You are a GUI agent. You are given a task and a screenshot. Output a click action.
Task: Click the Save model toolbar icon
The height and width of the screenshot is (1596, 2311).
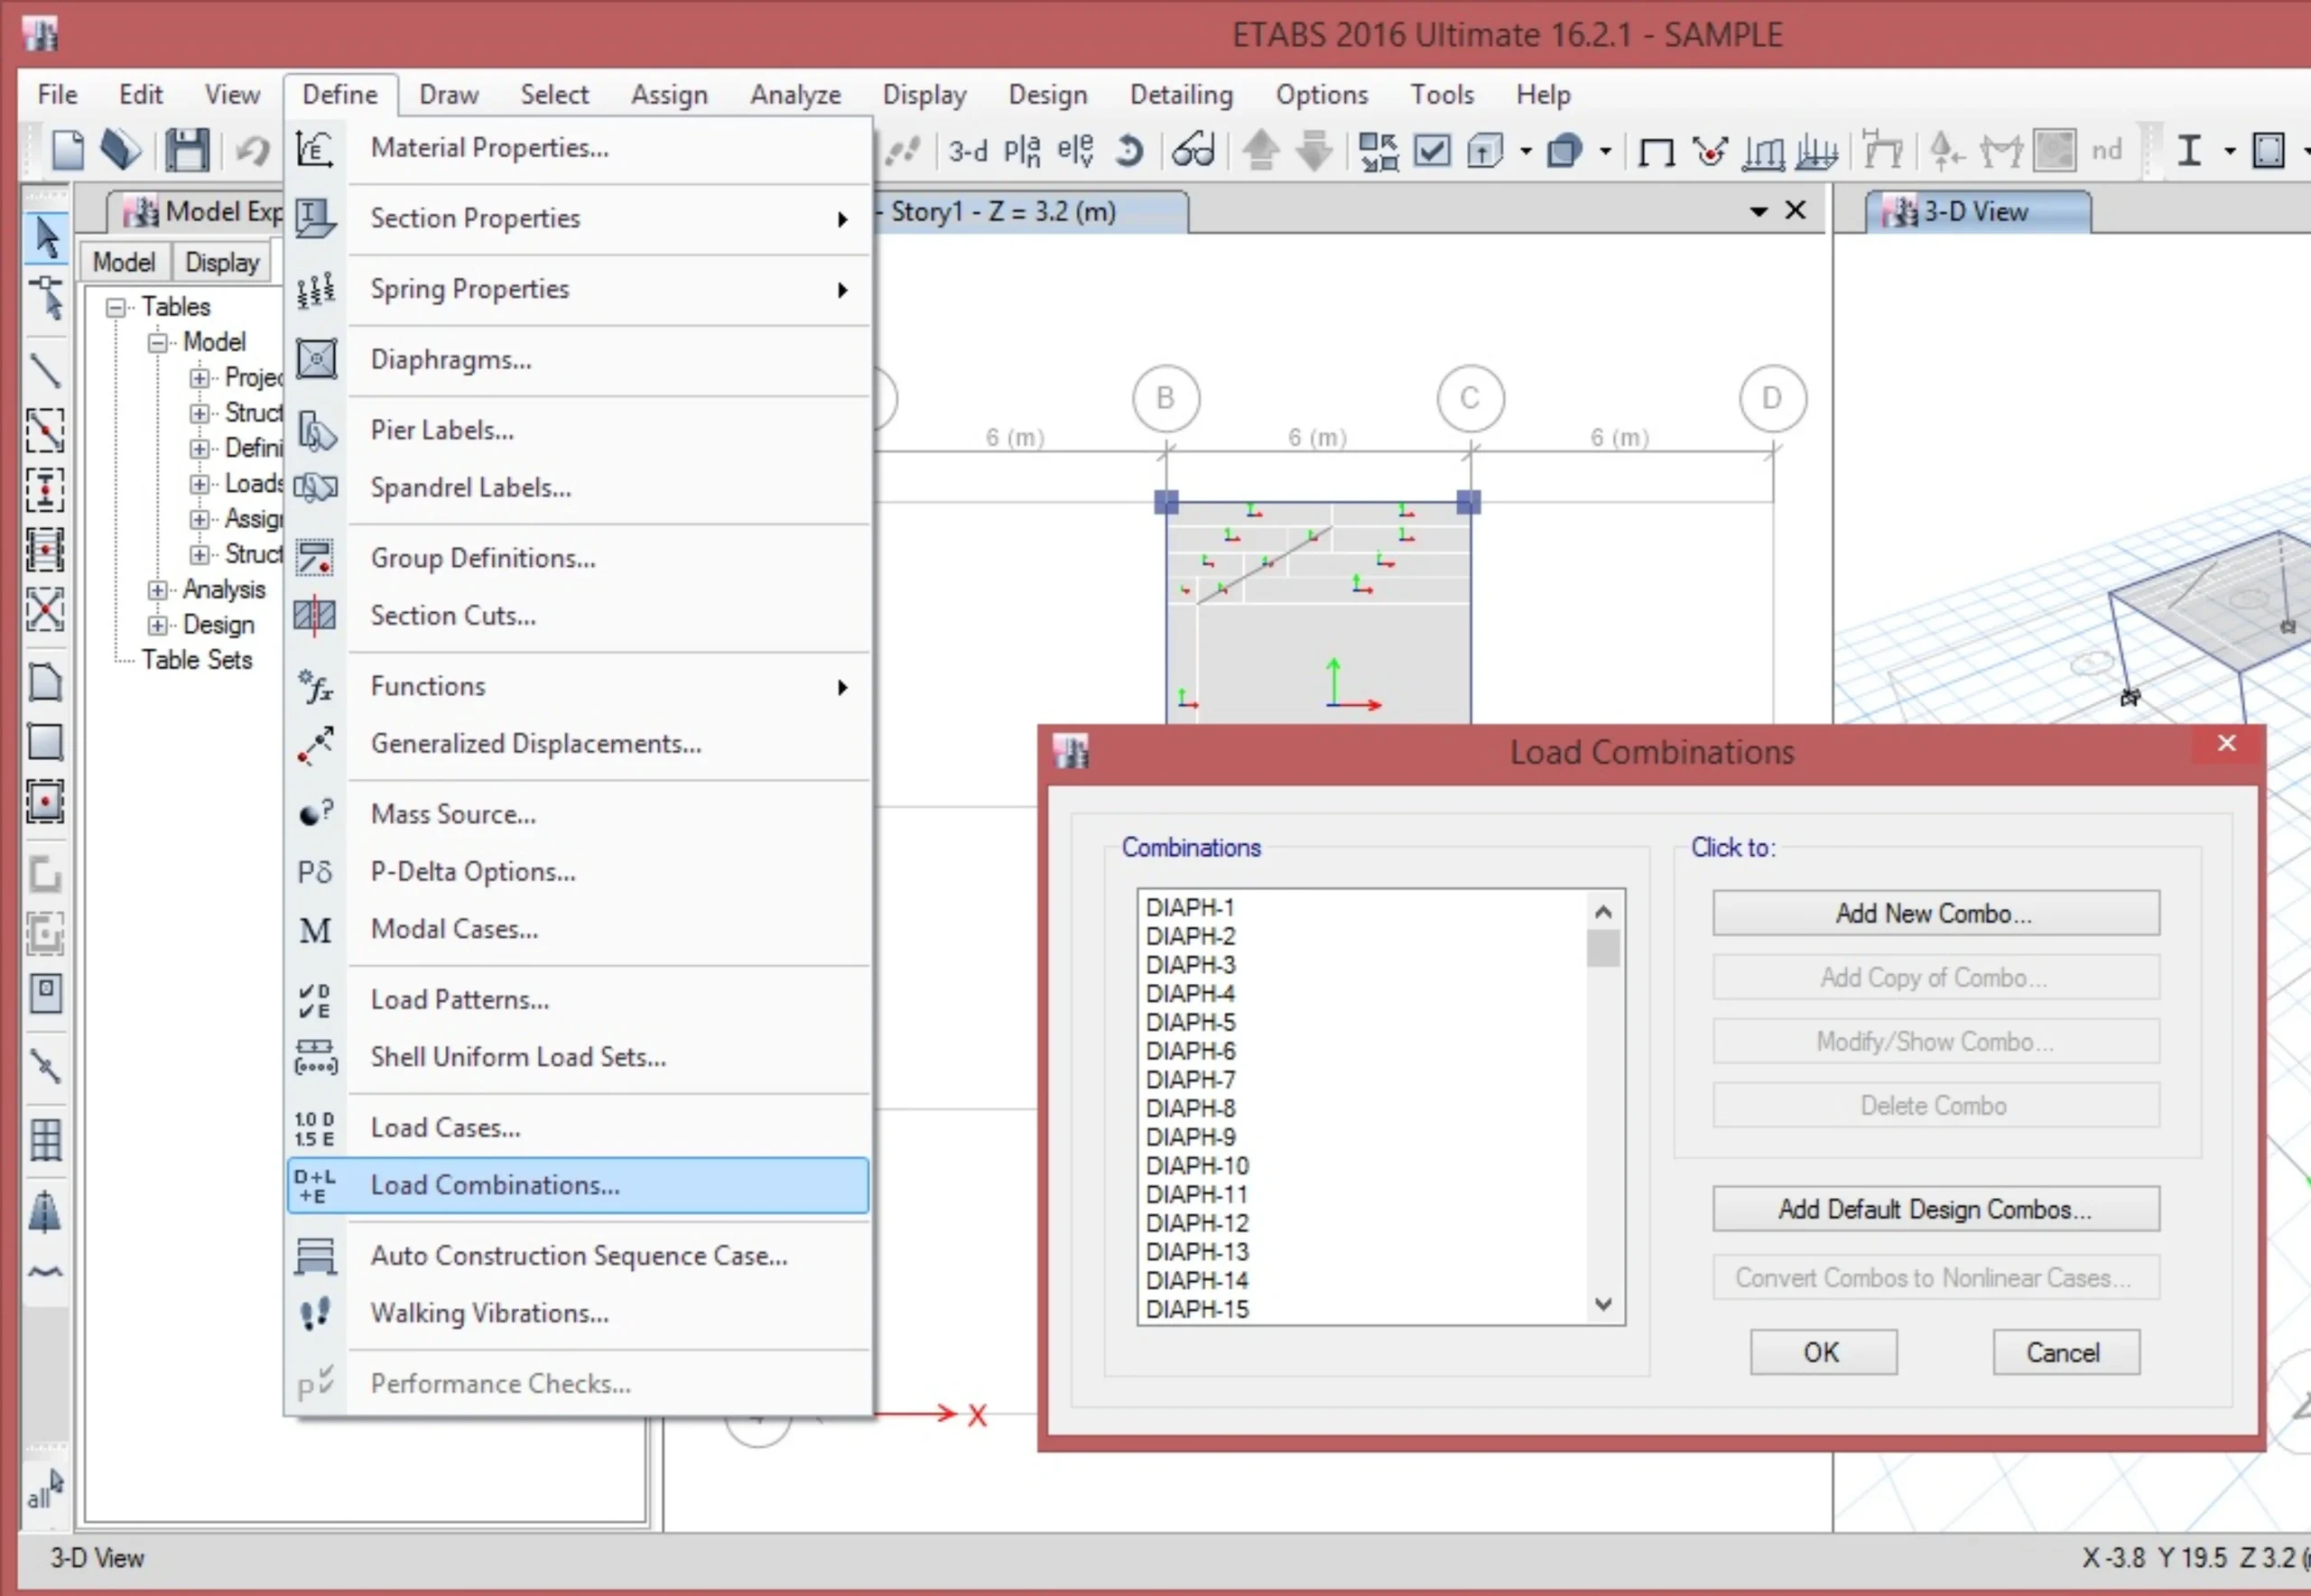click(x=186, y=151)
